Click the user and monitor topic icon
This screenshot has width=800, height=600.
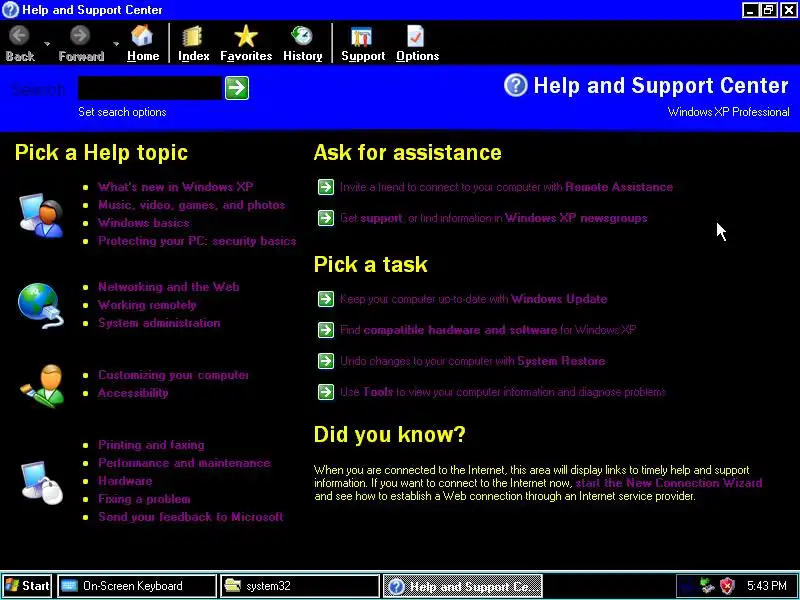click(x=41, y=216)
